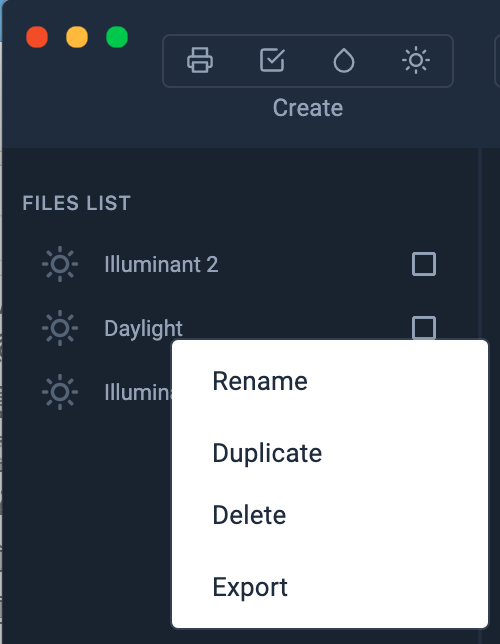Click the droplet ink icon in Create toolbar

point(343,61)
